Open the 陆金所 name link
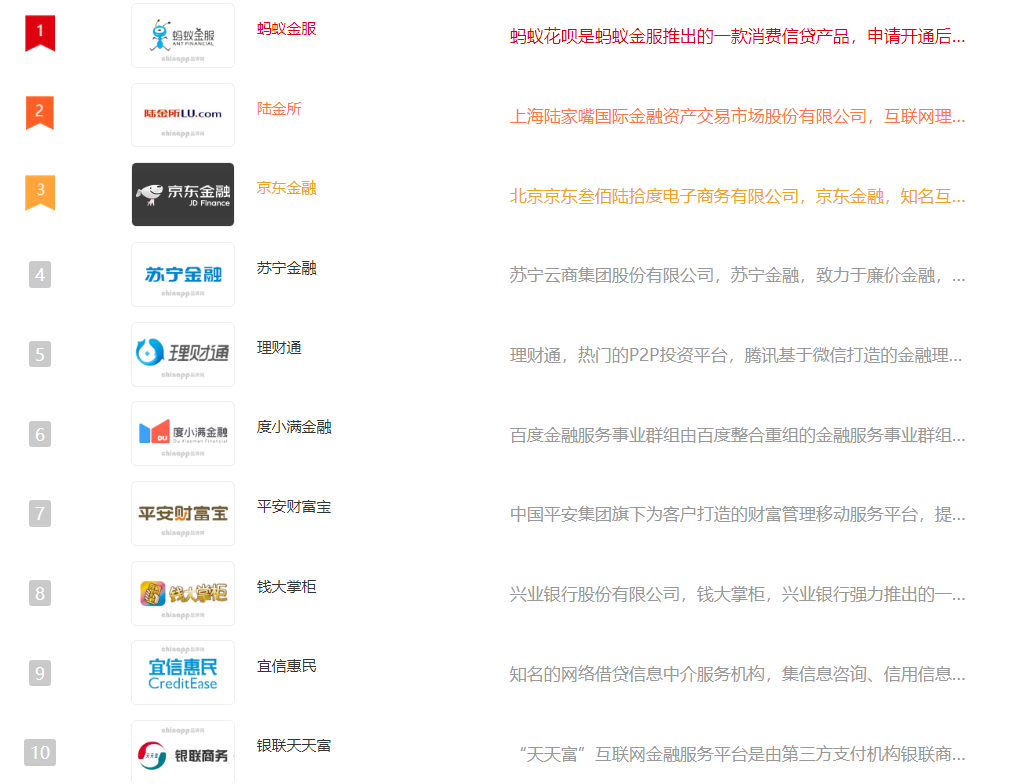 (279, 109)
